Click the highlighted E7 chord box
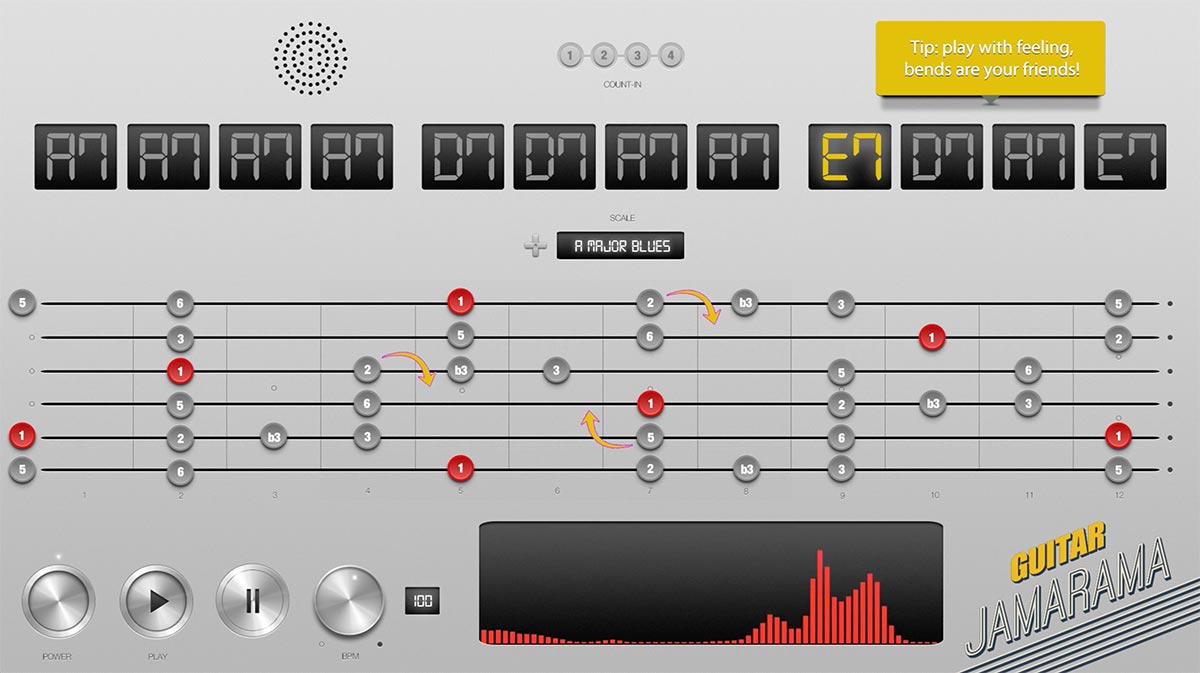The height and width of the screenshot is (673, 1200). coord(849,157)
